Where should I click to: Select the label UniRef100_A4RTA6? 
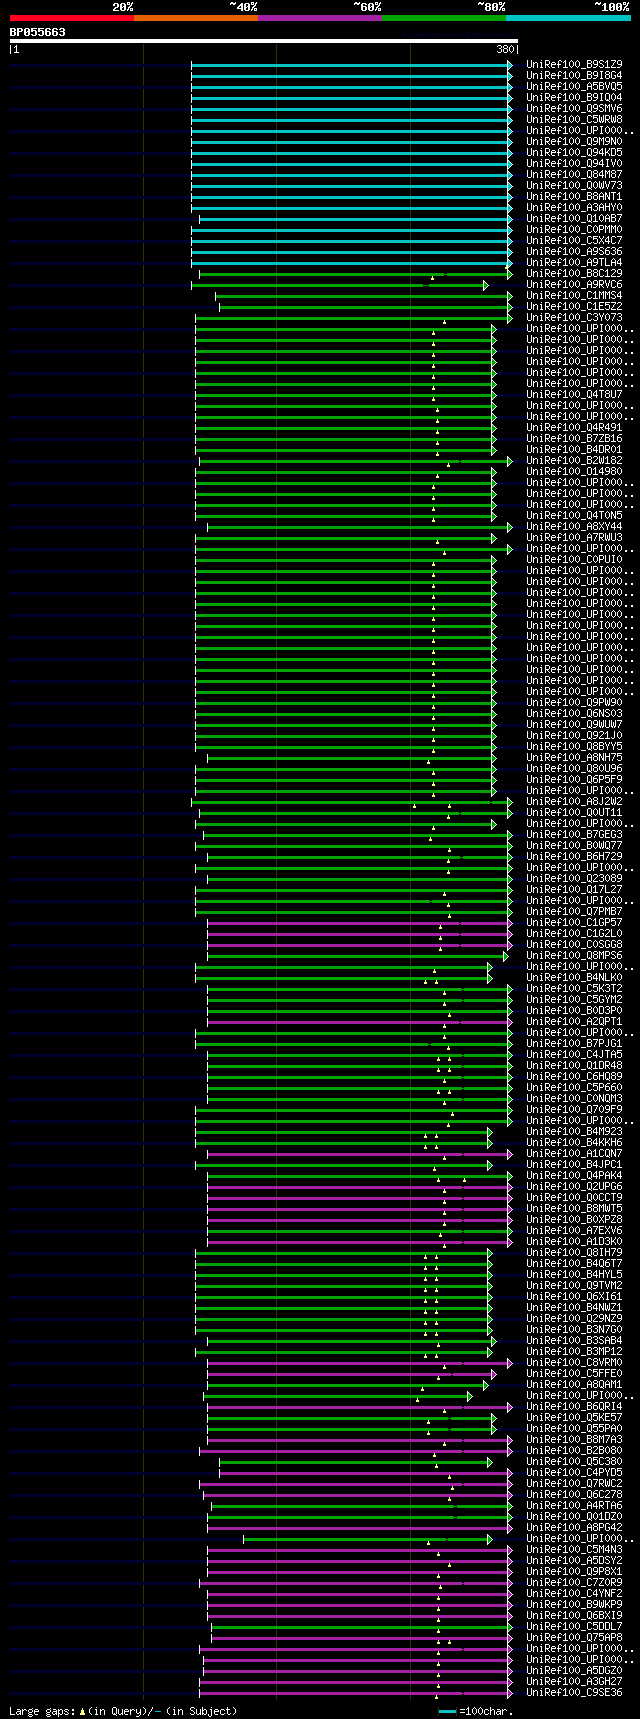pyautogui.click(x=574, y=1505)
